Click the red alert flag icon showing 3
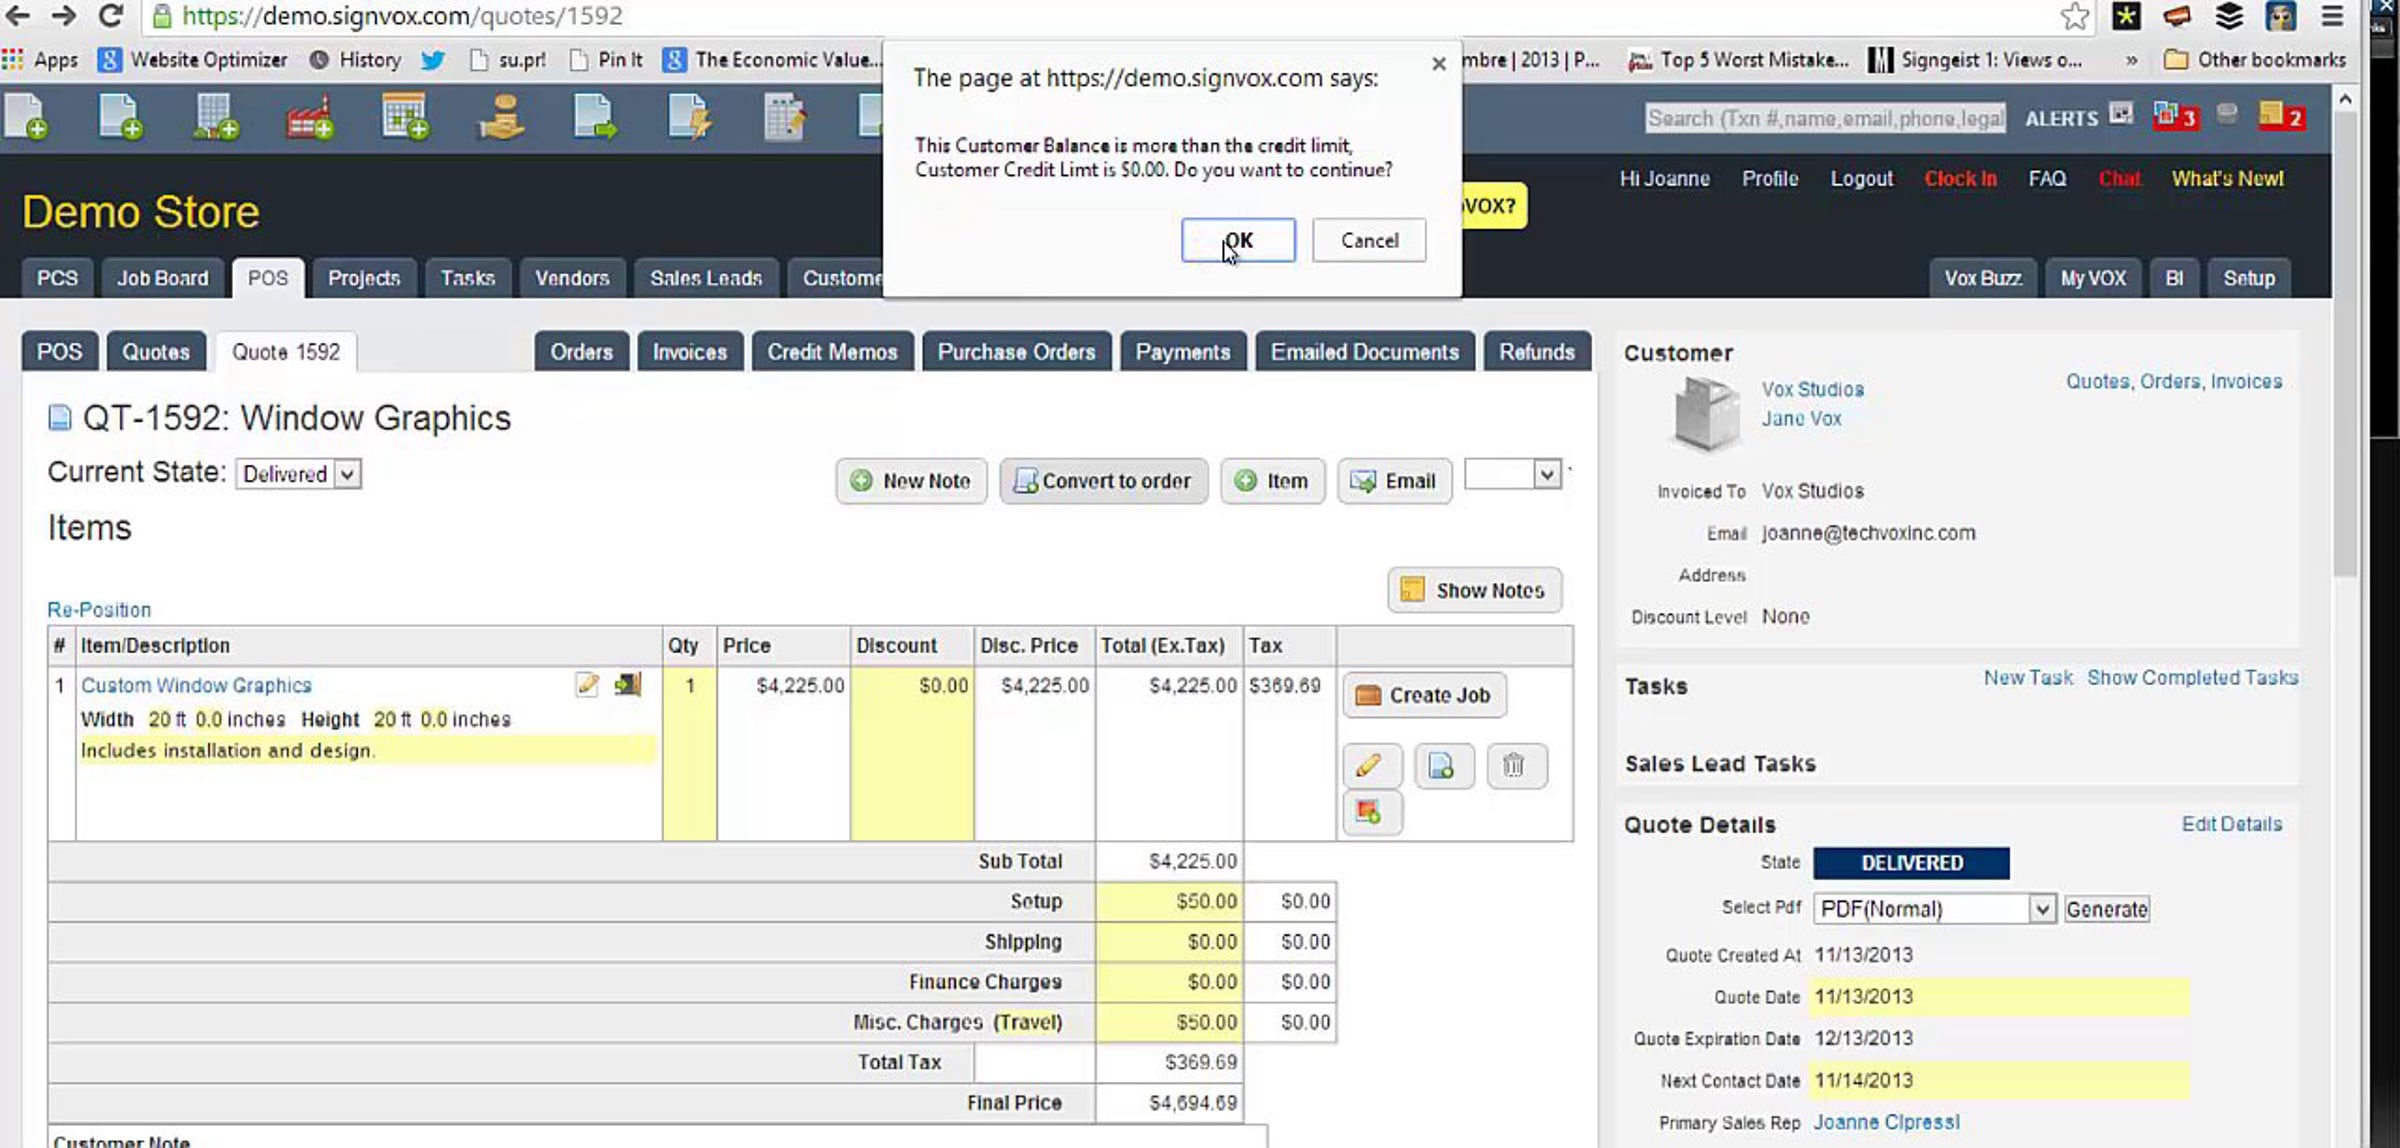Screen dimensions: 2400x1148 point(2174,116)
